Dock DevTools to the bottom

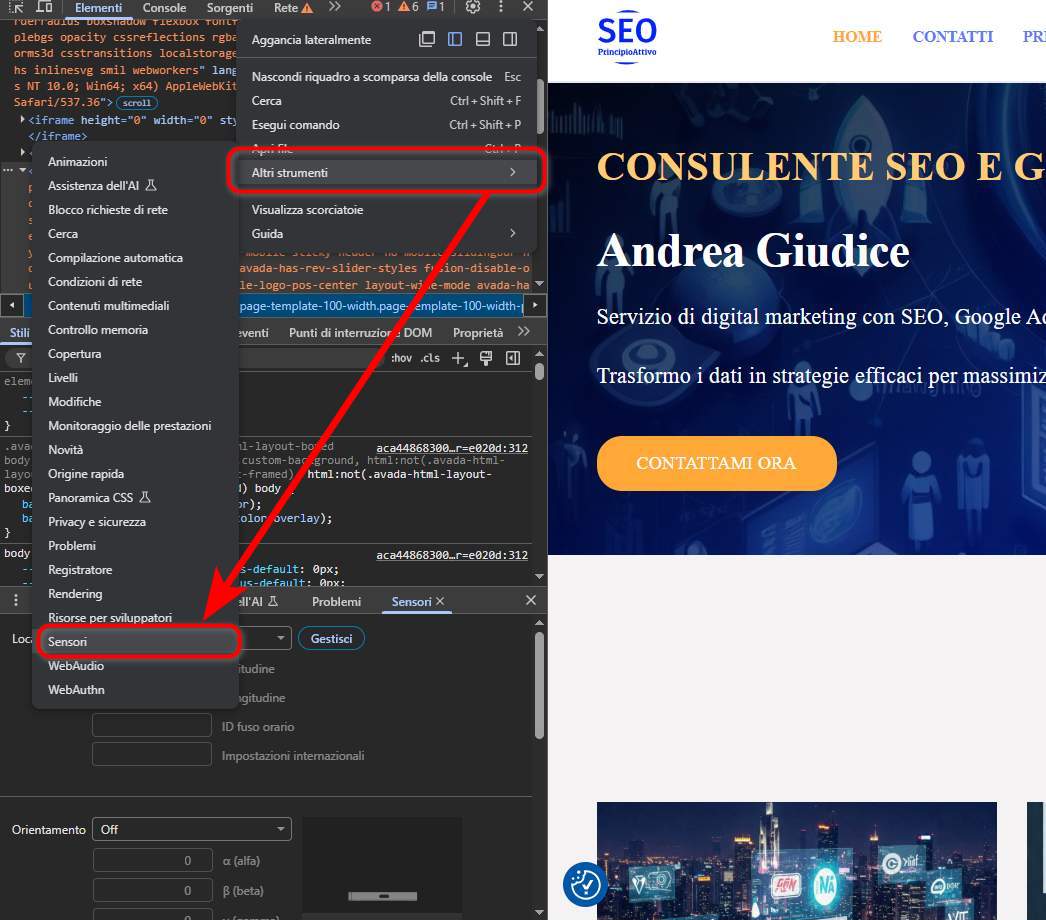483,40
